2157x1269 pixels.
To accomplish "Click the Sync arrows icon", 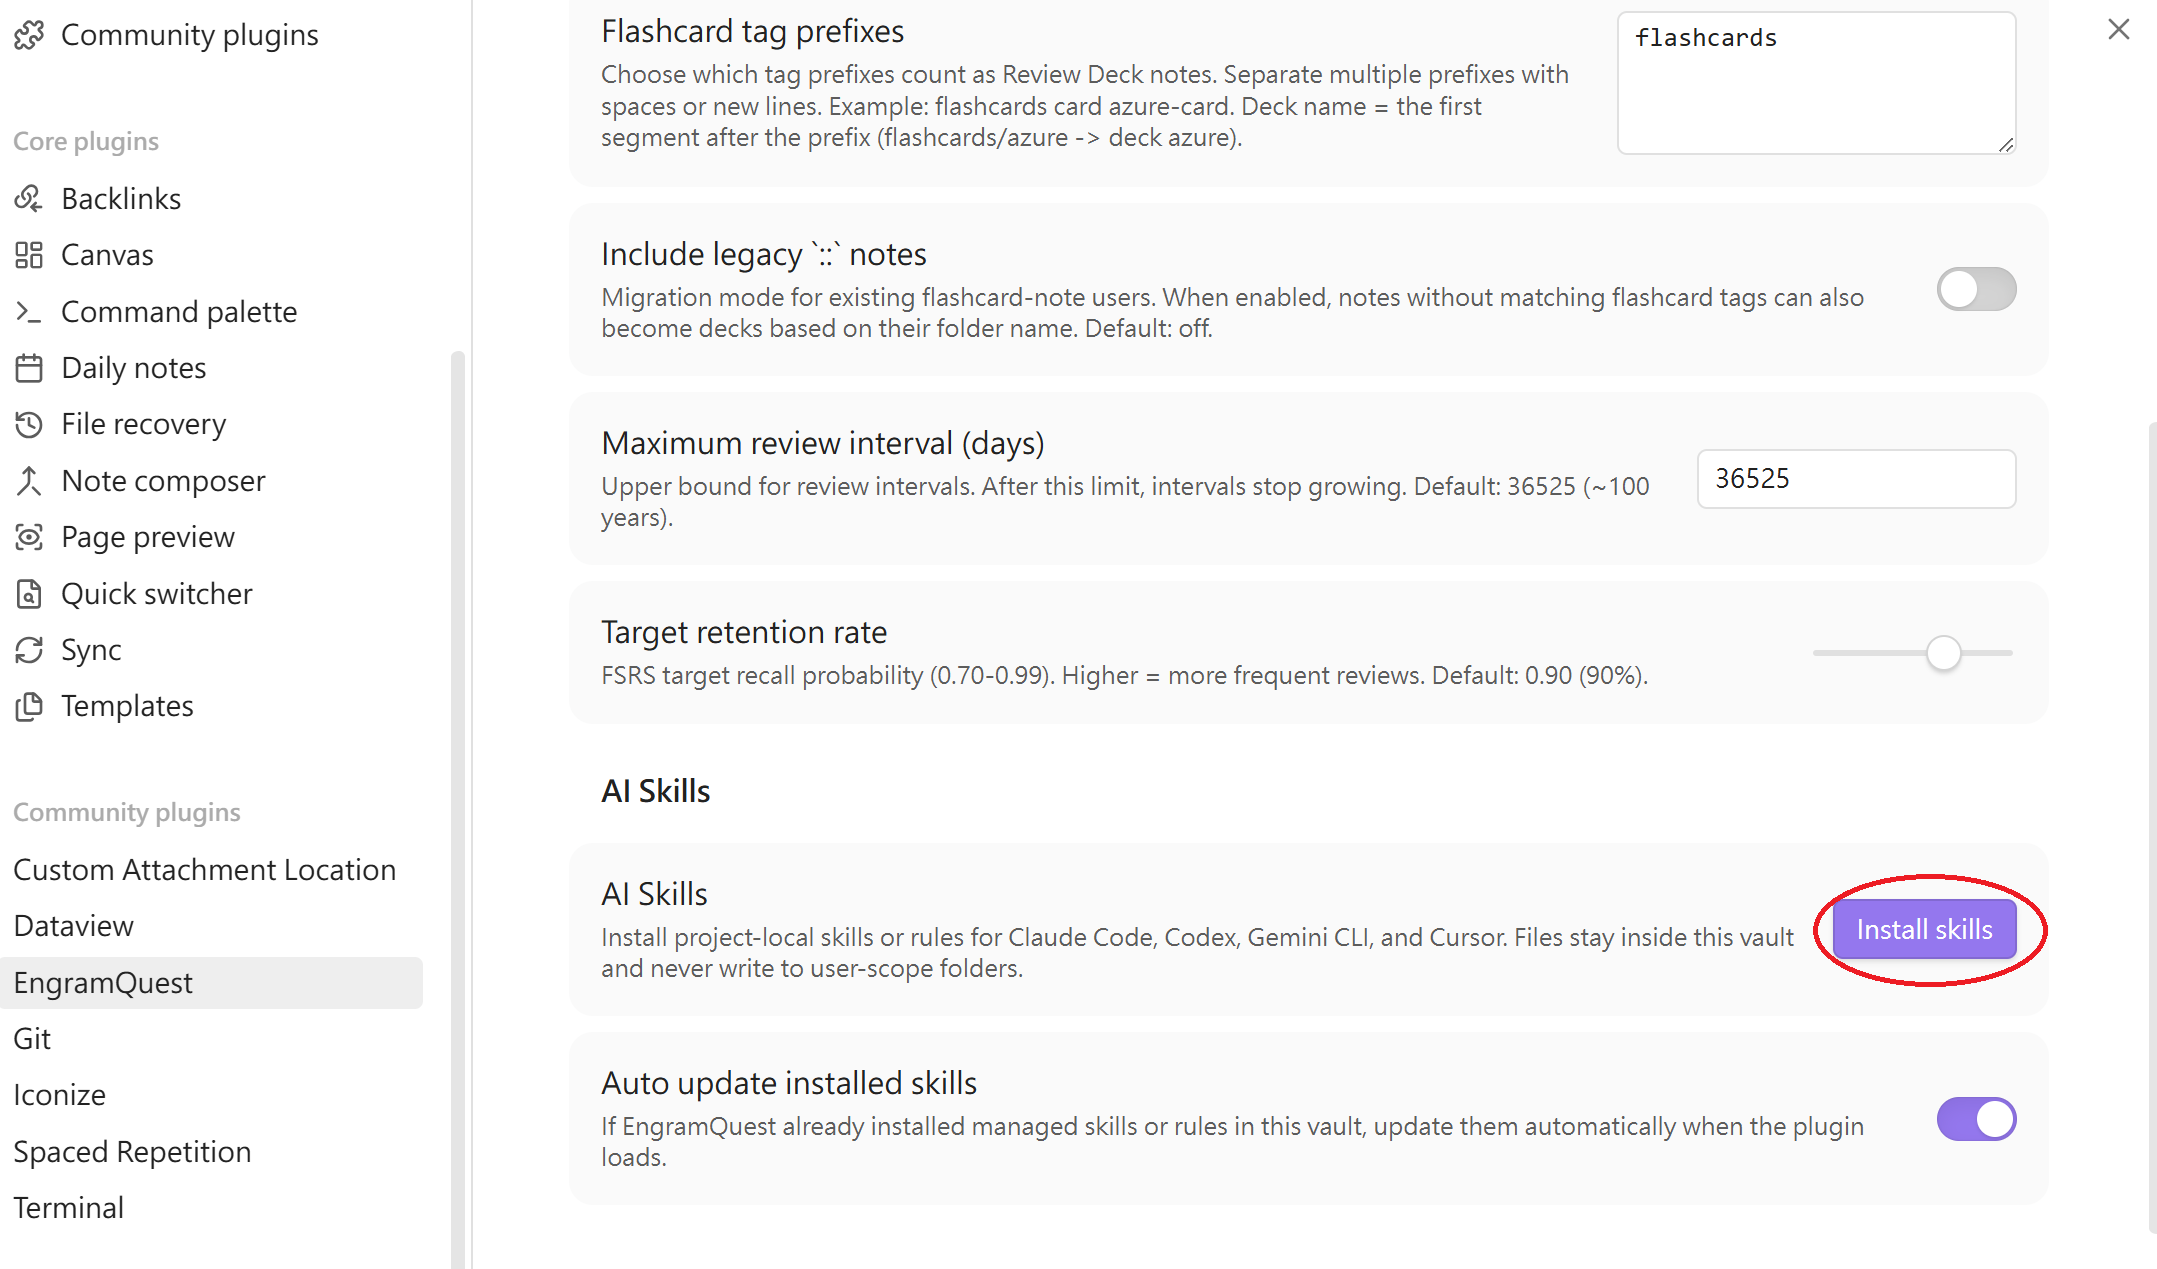I will tap(29, 650).
